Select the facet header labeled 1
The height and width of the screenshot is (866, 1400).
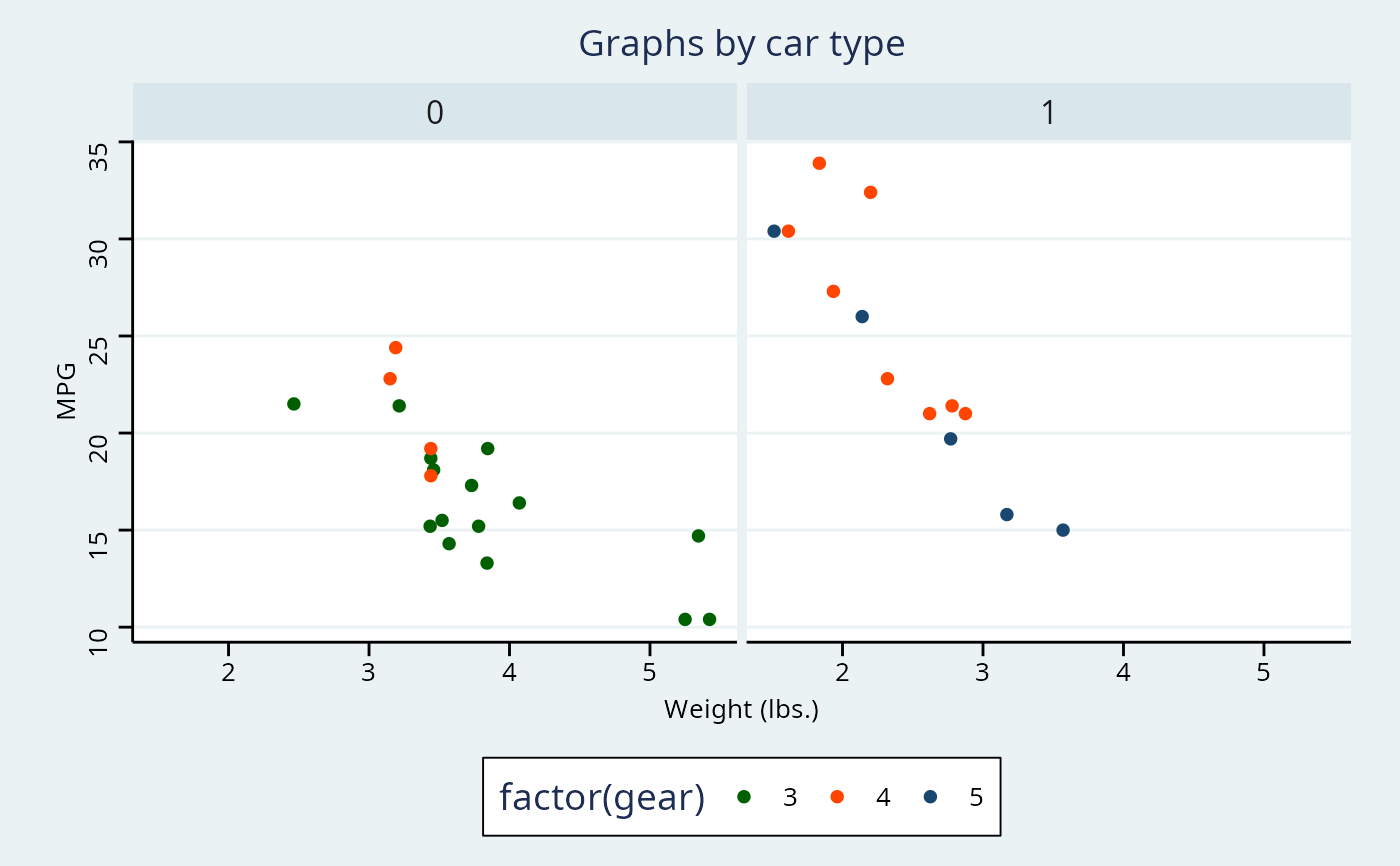pos(1049,113)
